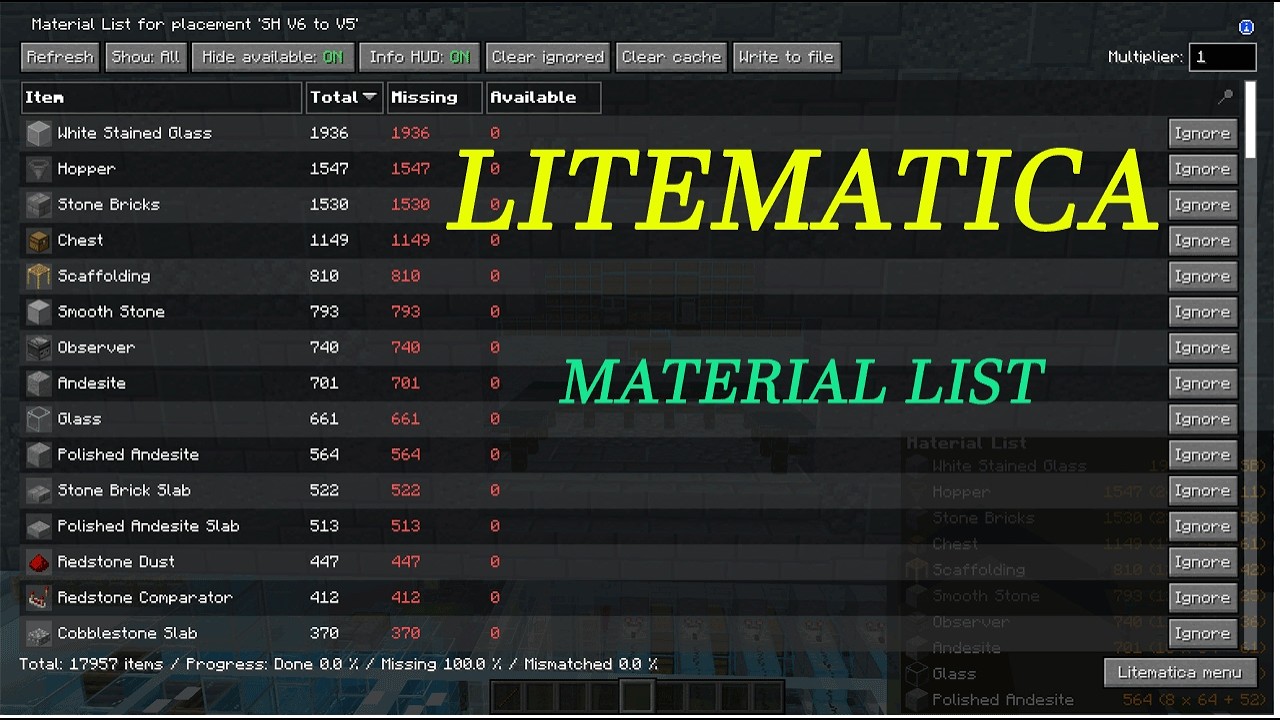The image size is (1280, 720).
Task: Click the Smooth Stone block icon
Action: coord(38,312)
